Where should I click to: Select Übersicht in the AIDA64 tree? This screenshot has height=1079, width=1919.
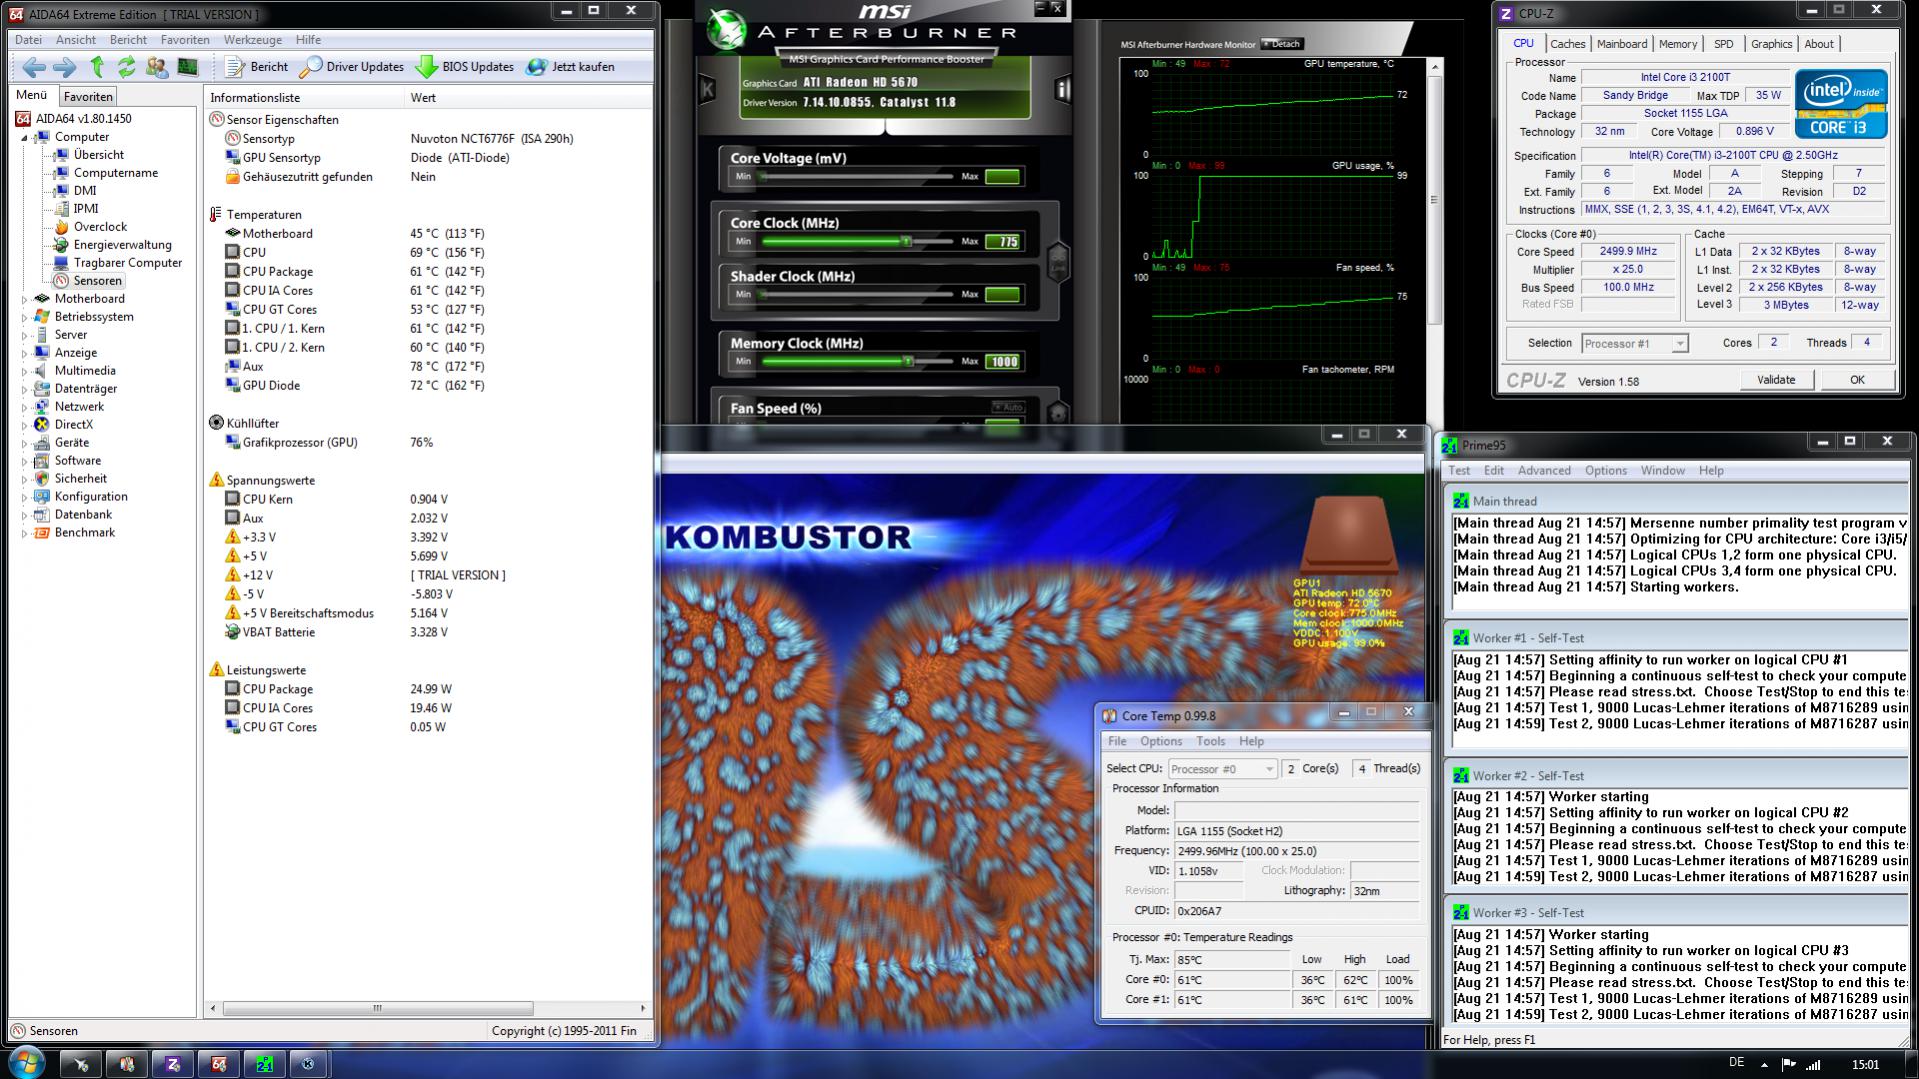pos(99,155)
